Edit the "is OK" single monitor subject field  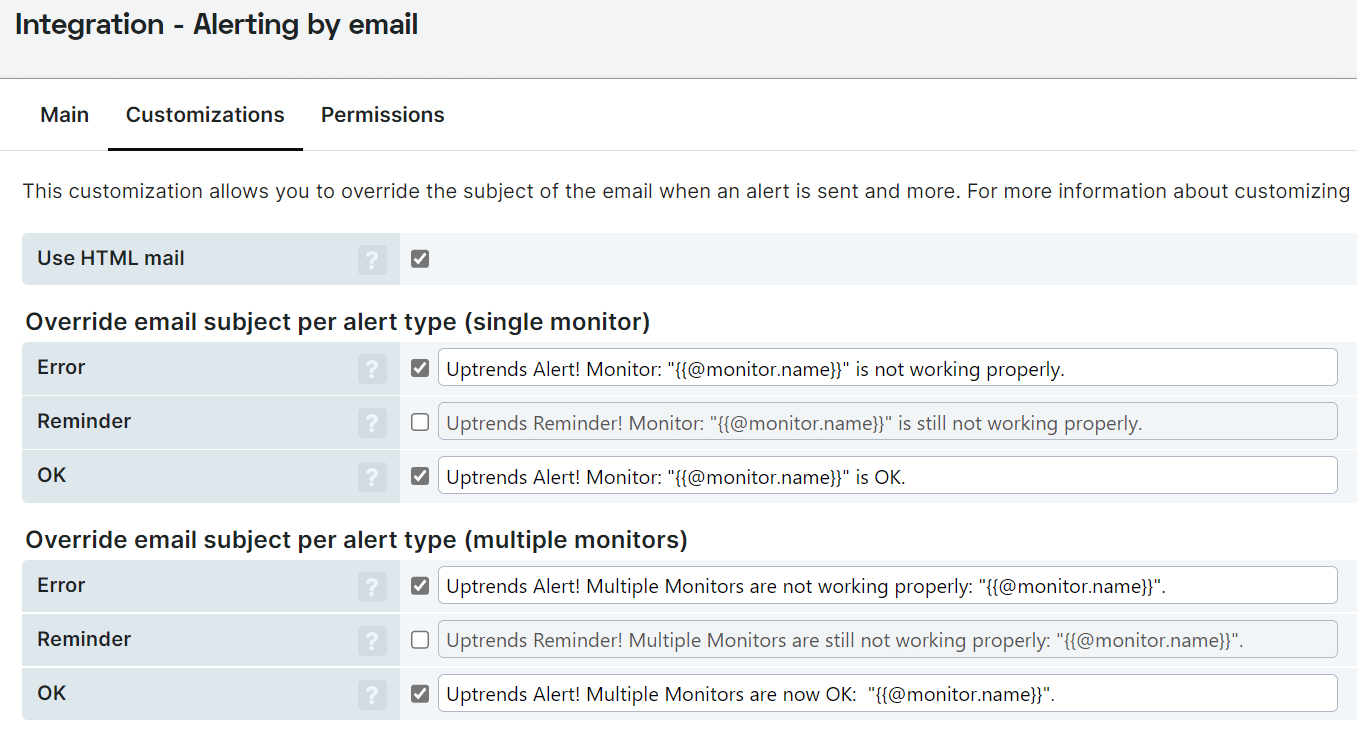(x=887, y=475)
